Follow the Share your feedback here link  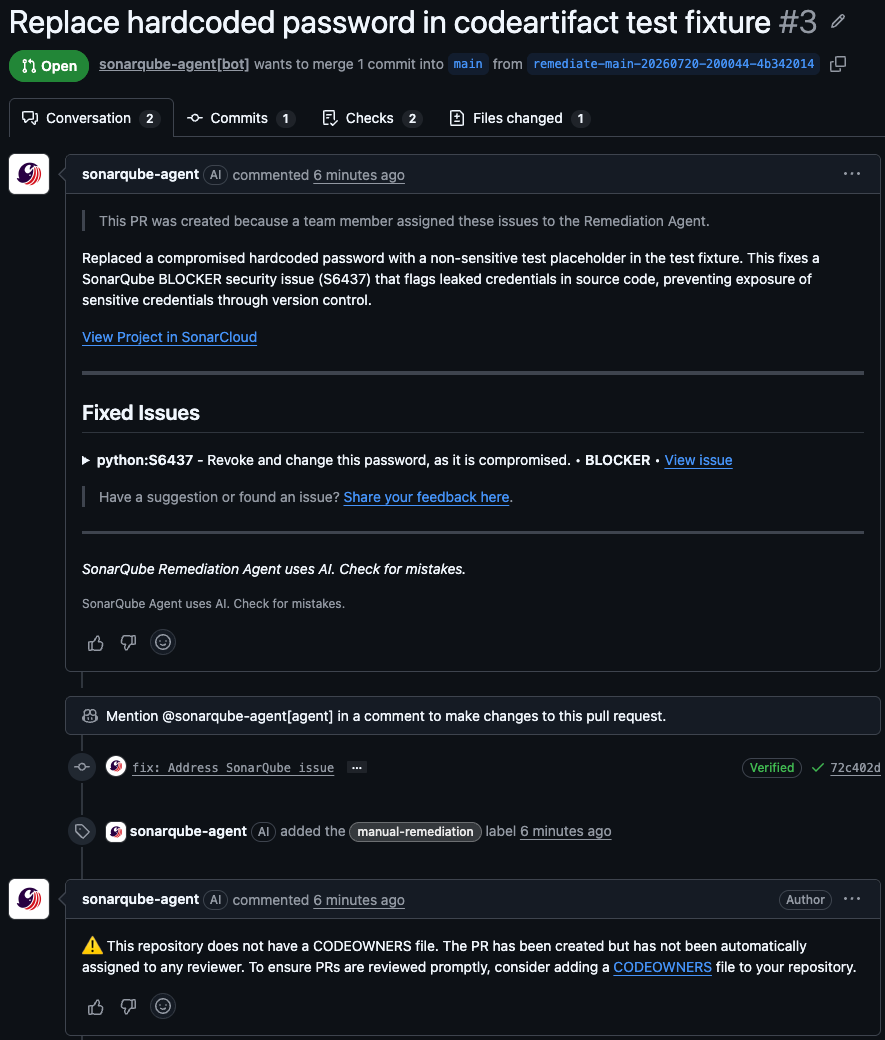427,497
